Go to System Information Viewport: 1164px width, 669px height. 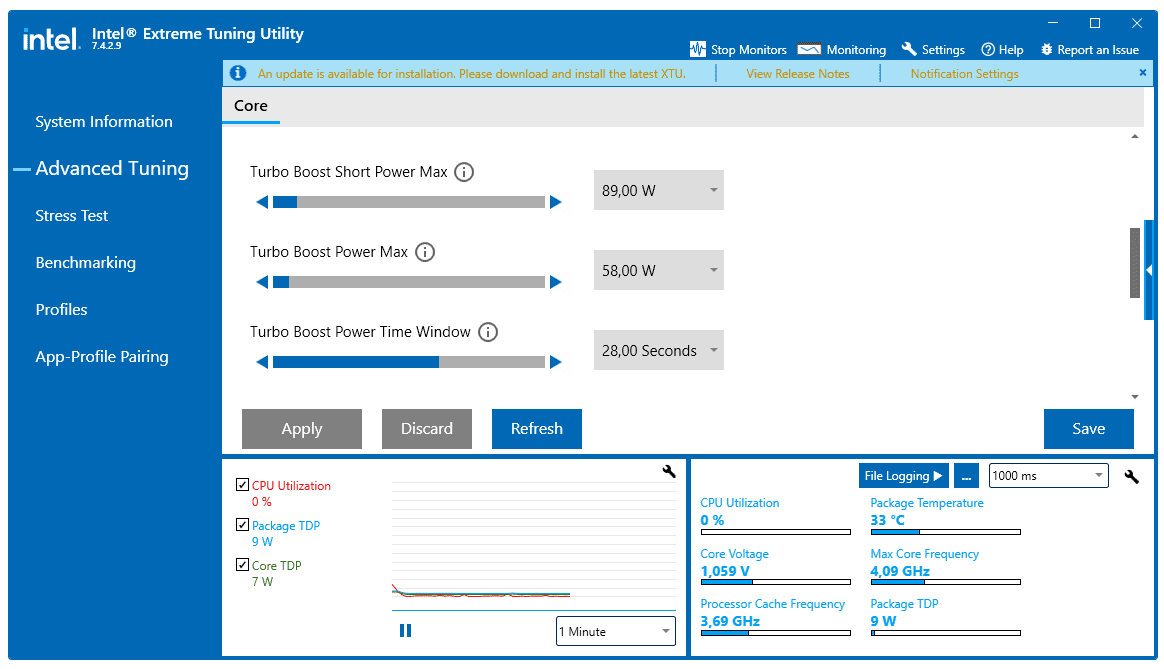coord(104,122)
